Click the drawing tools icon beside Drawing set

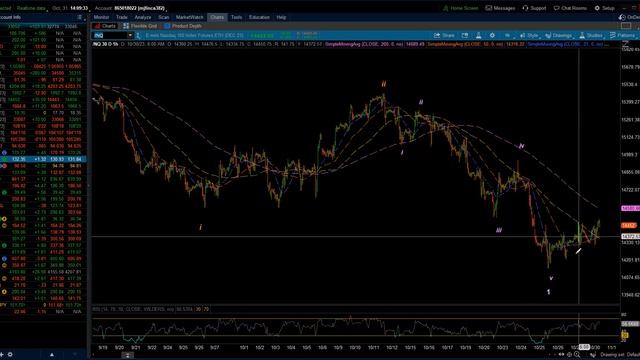[593, 355]
